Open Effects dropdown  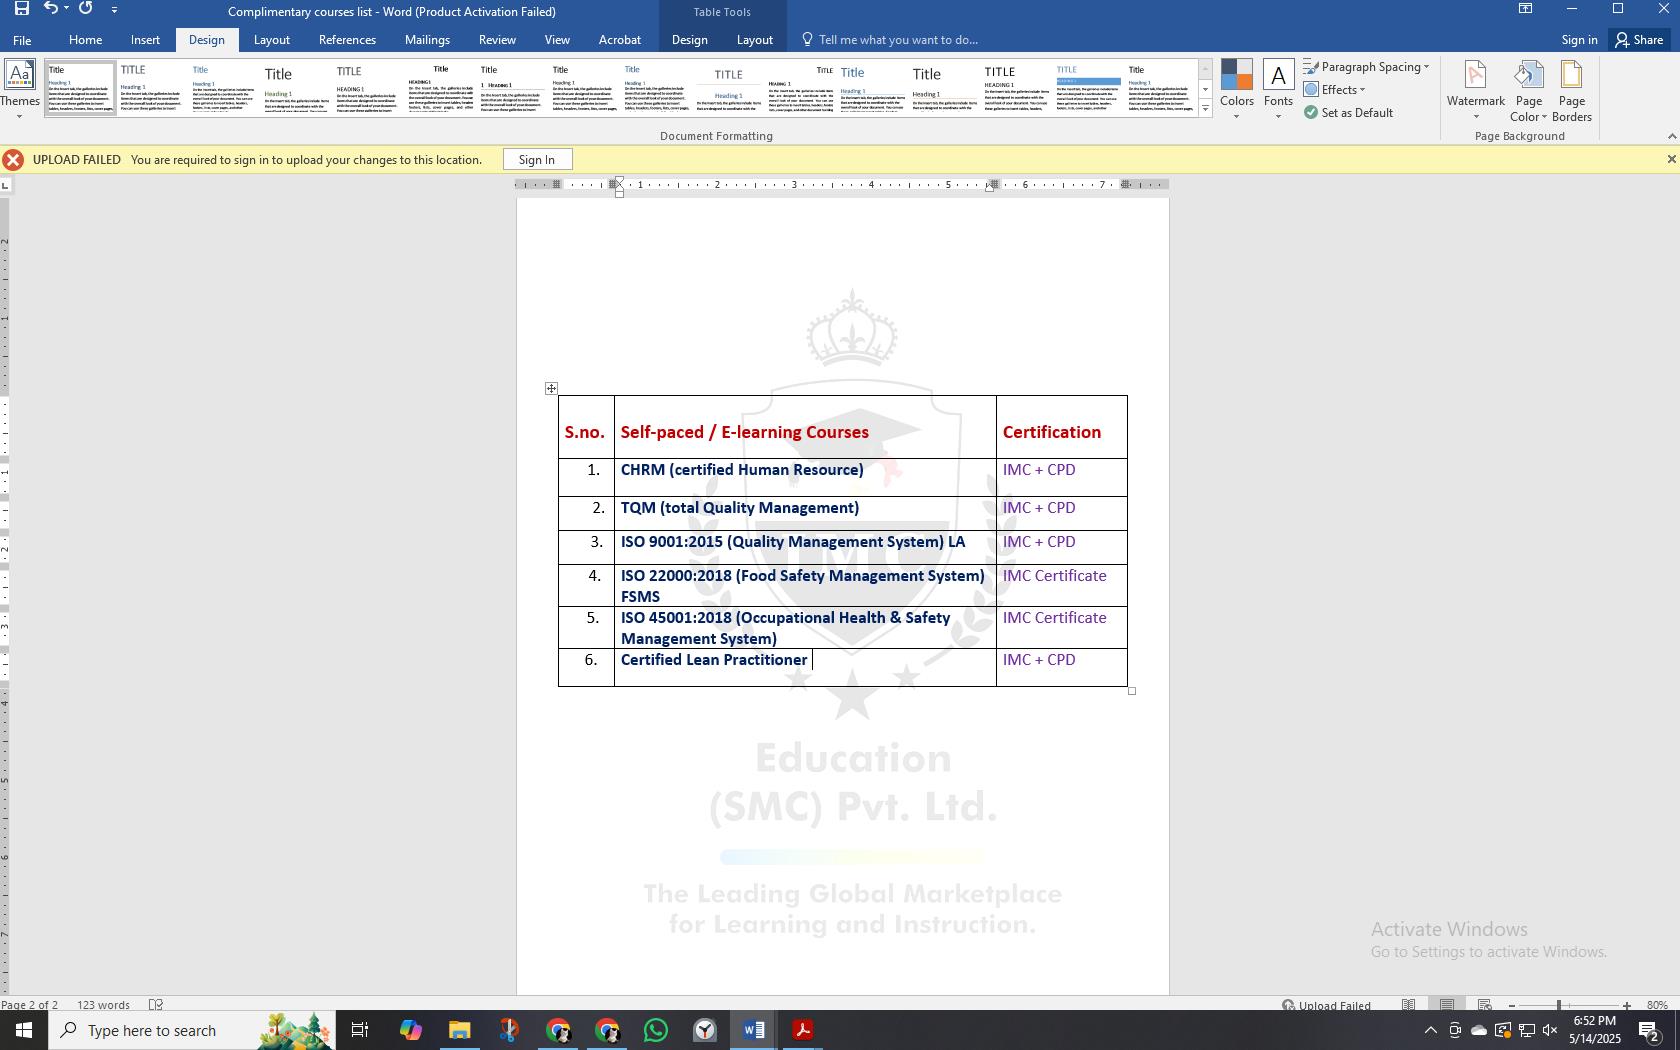1335,90
